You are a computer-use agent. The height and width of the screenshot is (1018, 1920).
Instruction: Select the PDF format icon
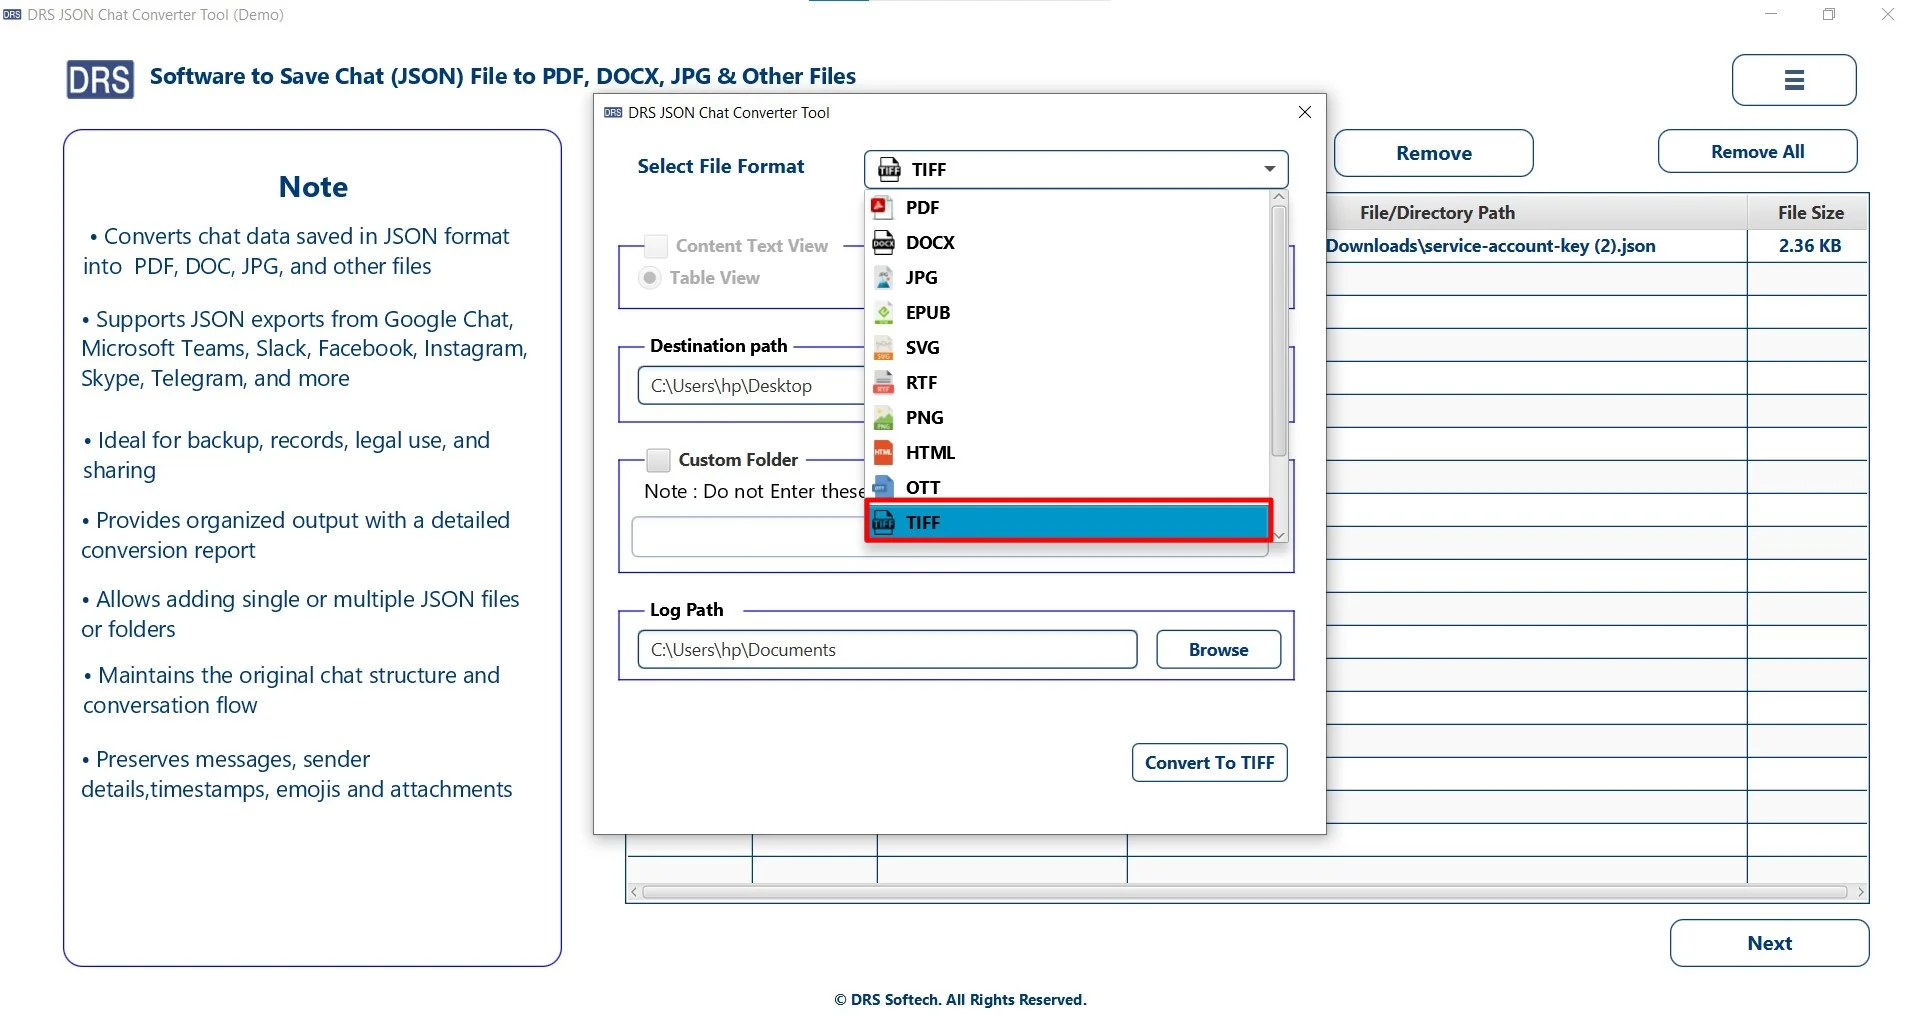coord(884,207)
